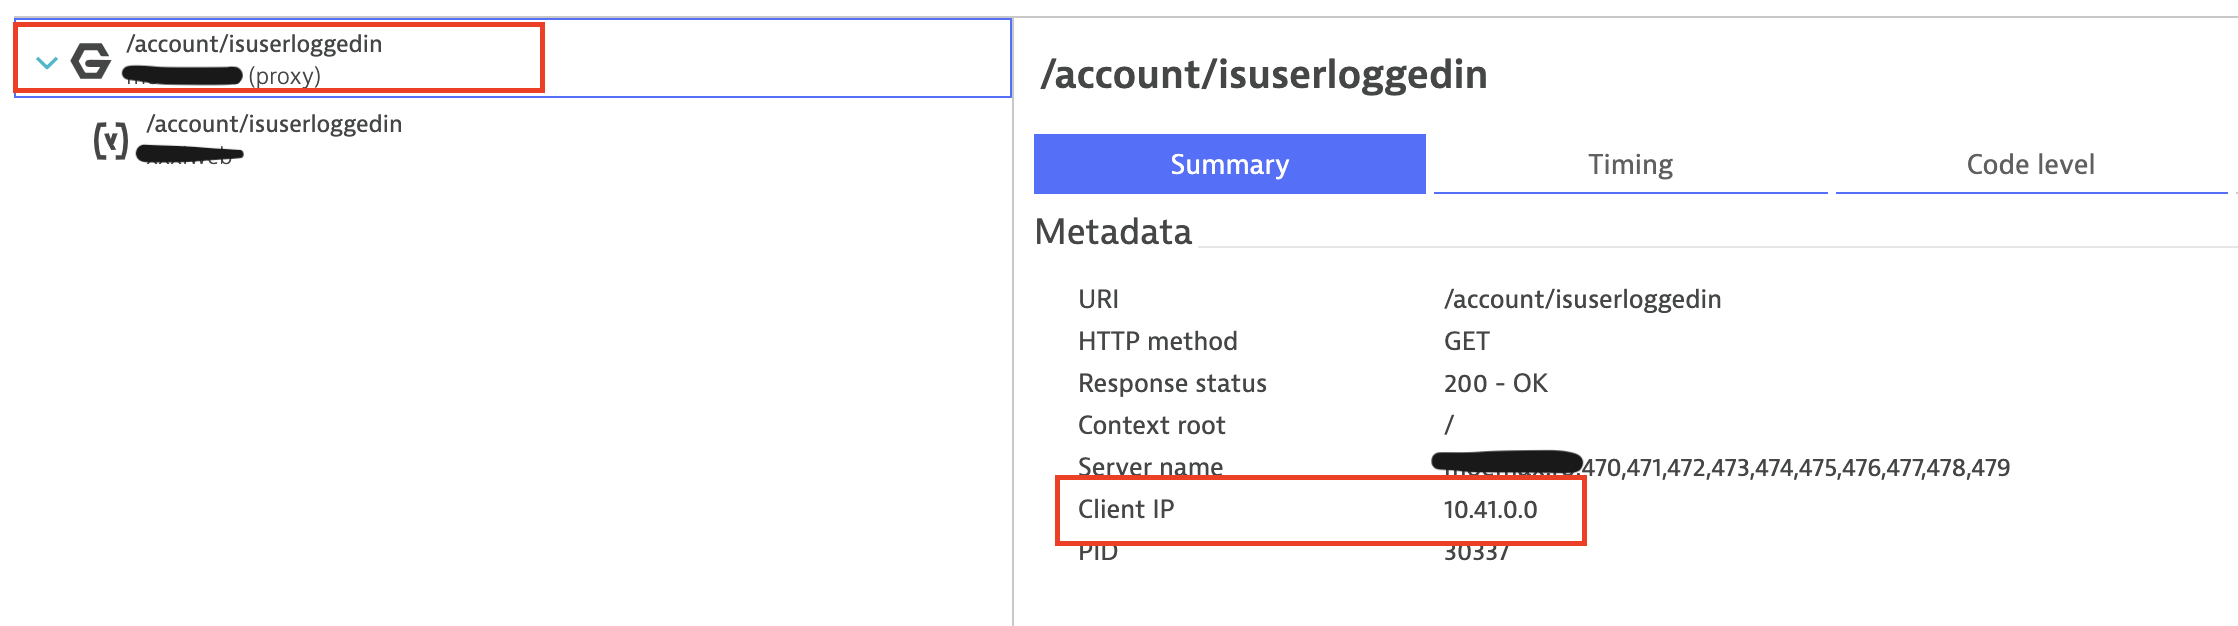This screenshot has height=626, width=2238.
Task: Select the proxy row /account/isuserloggedin entry
Action: [254, 44]
